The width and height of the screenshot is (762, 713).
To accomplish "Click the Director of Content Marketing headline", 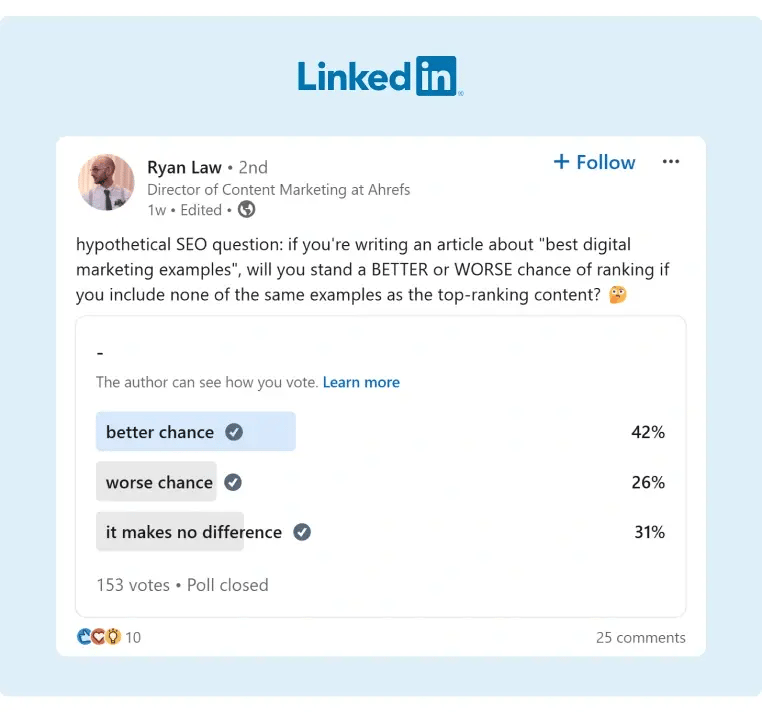I will click(x=278, y=189).
